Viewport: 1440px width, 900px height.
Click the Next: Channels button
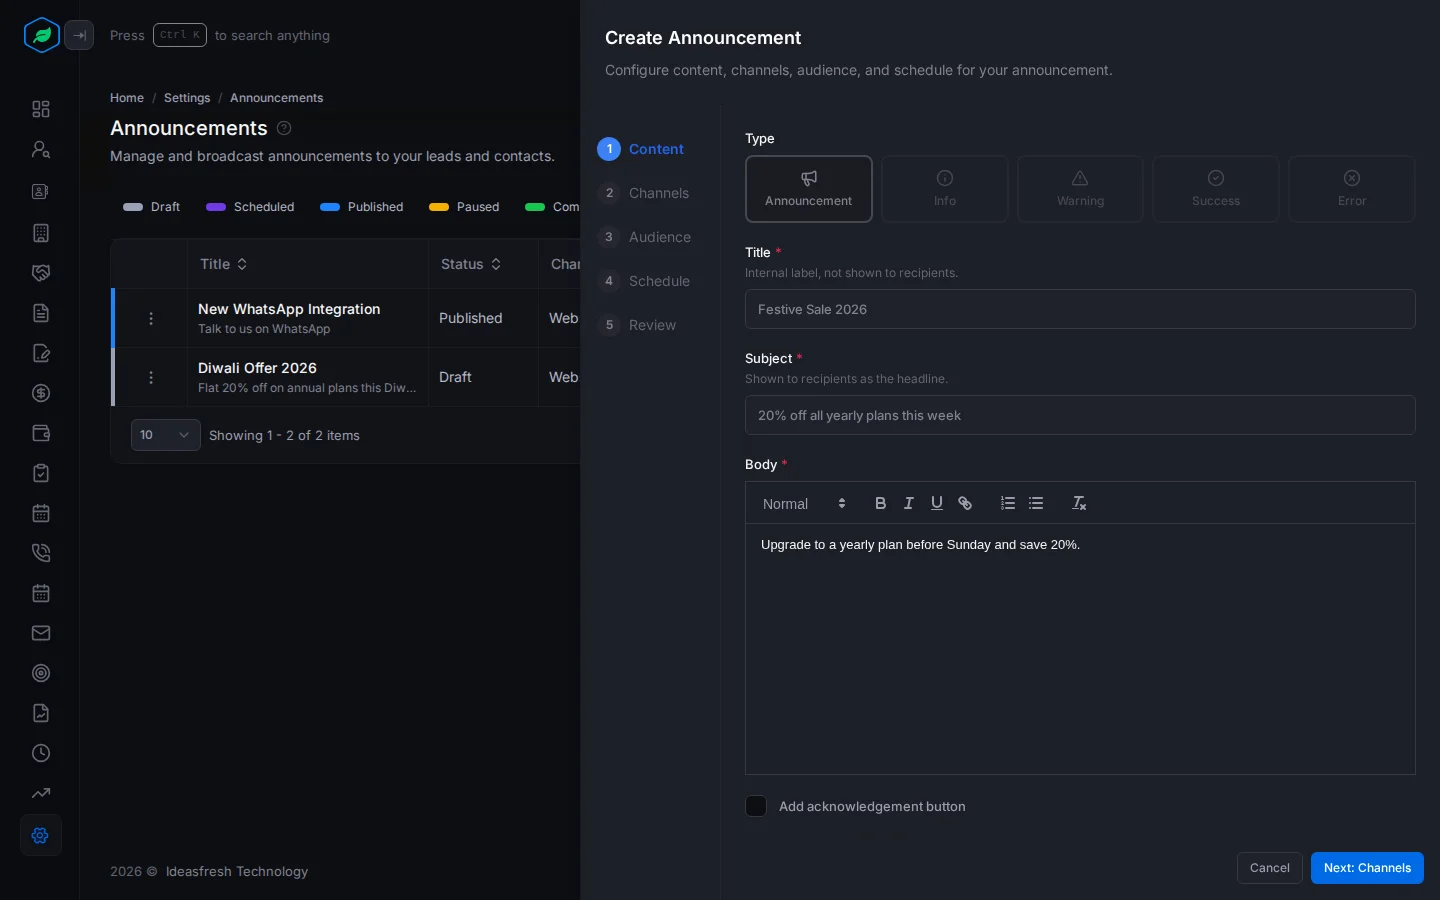pos(1367,868)
